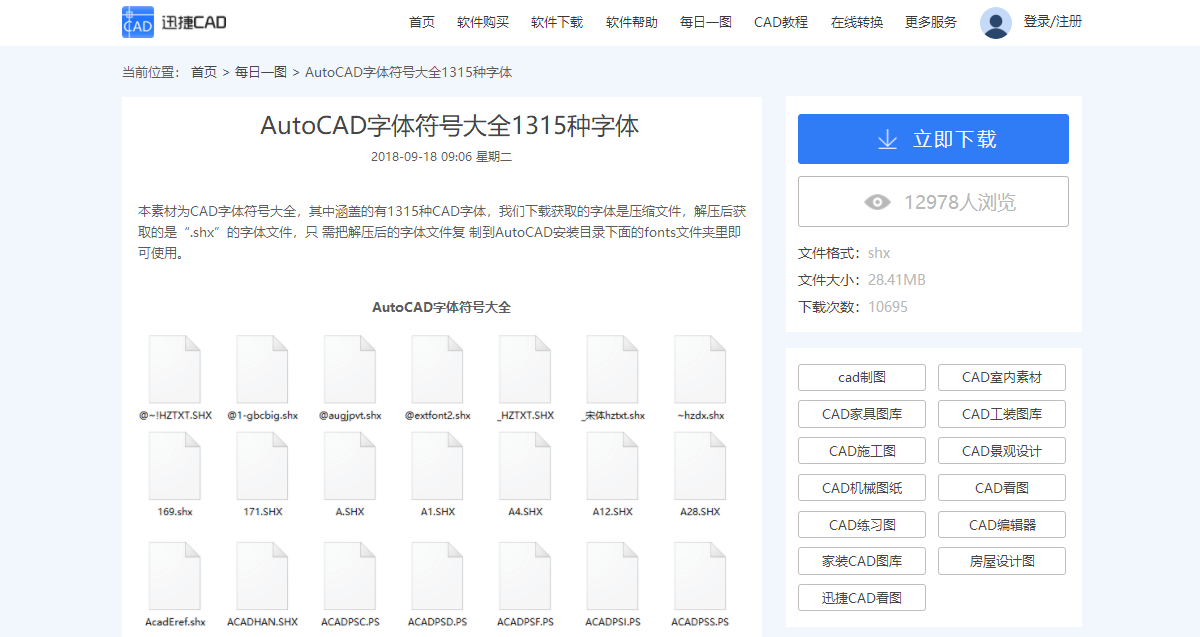Image resolution: width=1200 pixels, height=637 pixels.
Task: Select the CAD施工图 tag
Action: click(x=862, y=451)
